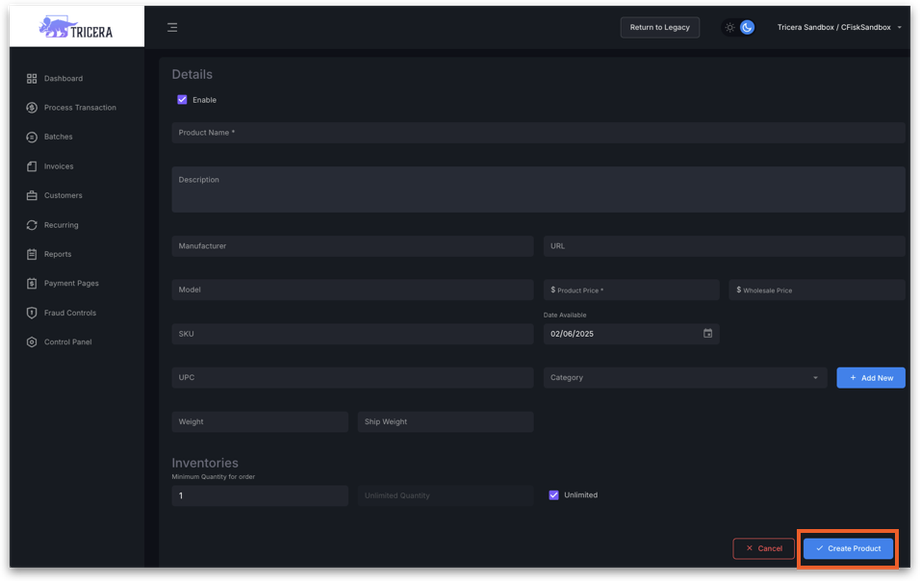Focus the Product Name input field

pyautogui.click(x=540, y=132)
